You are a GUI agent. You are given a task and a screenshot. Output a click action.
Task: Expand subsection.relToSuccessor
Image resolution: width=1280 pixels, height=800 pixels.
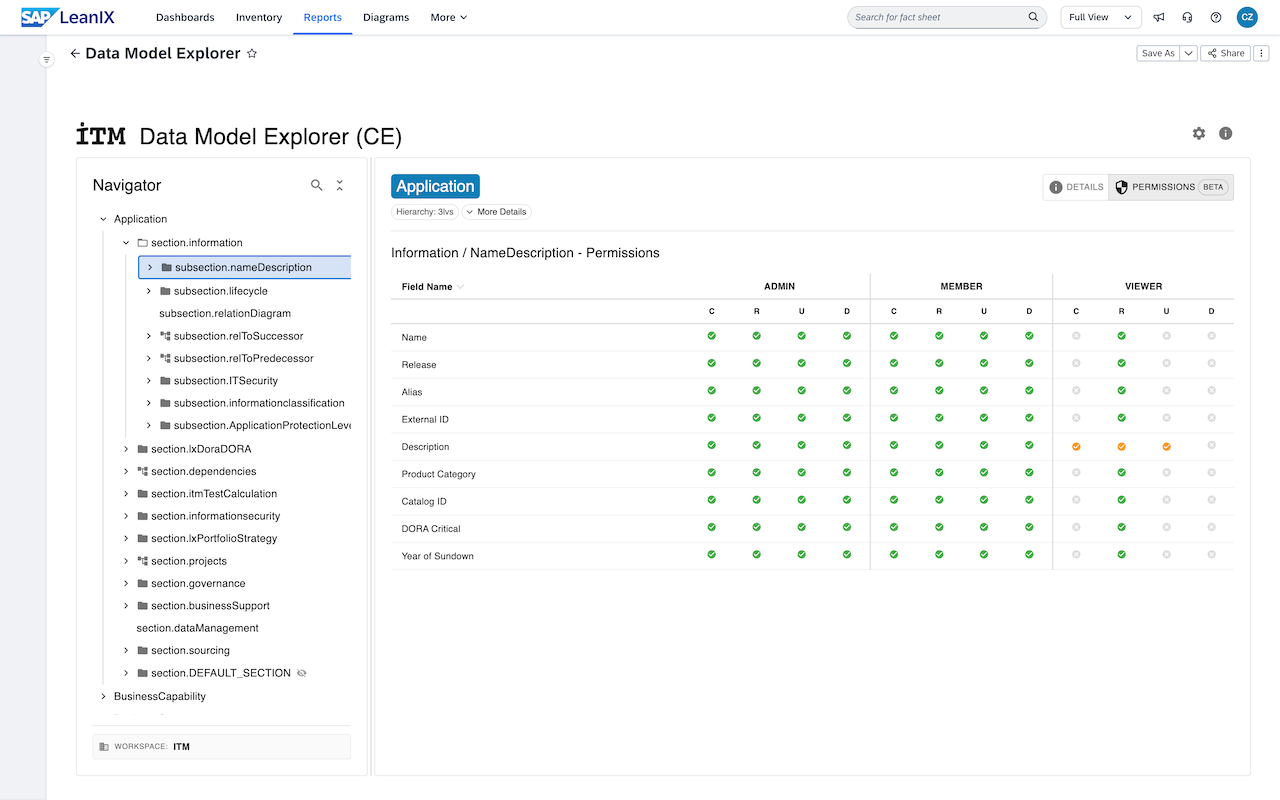[149, 336]
